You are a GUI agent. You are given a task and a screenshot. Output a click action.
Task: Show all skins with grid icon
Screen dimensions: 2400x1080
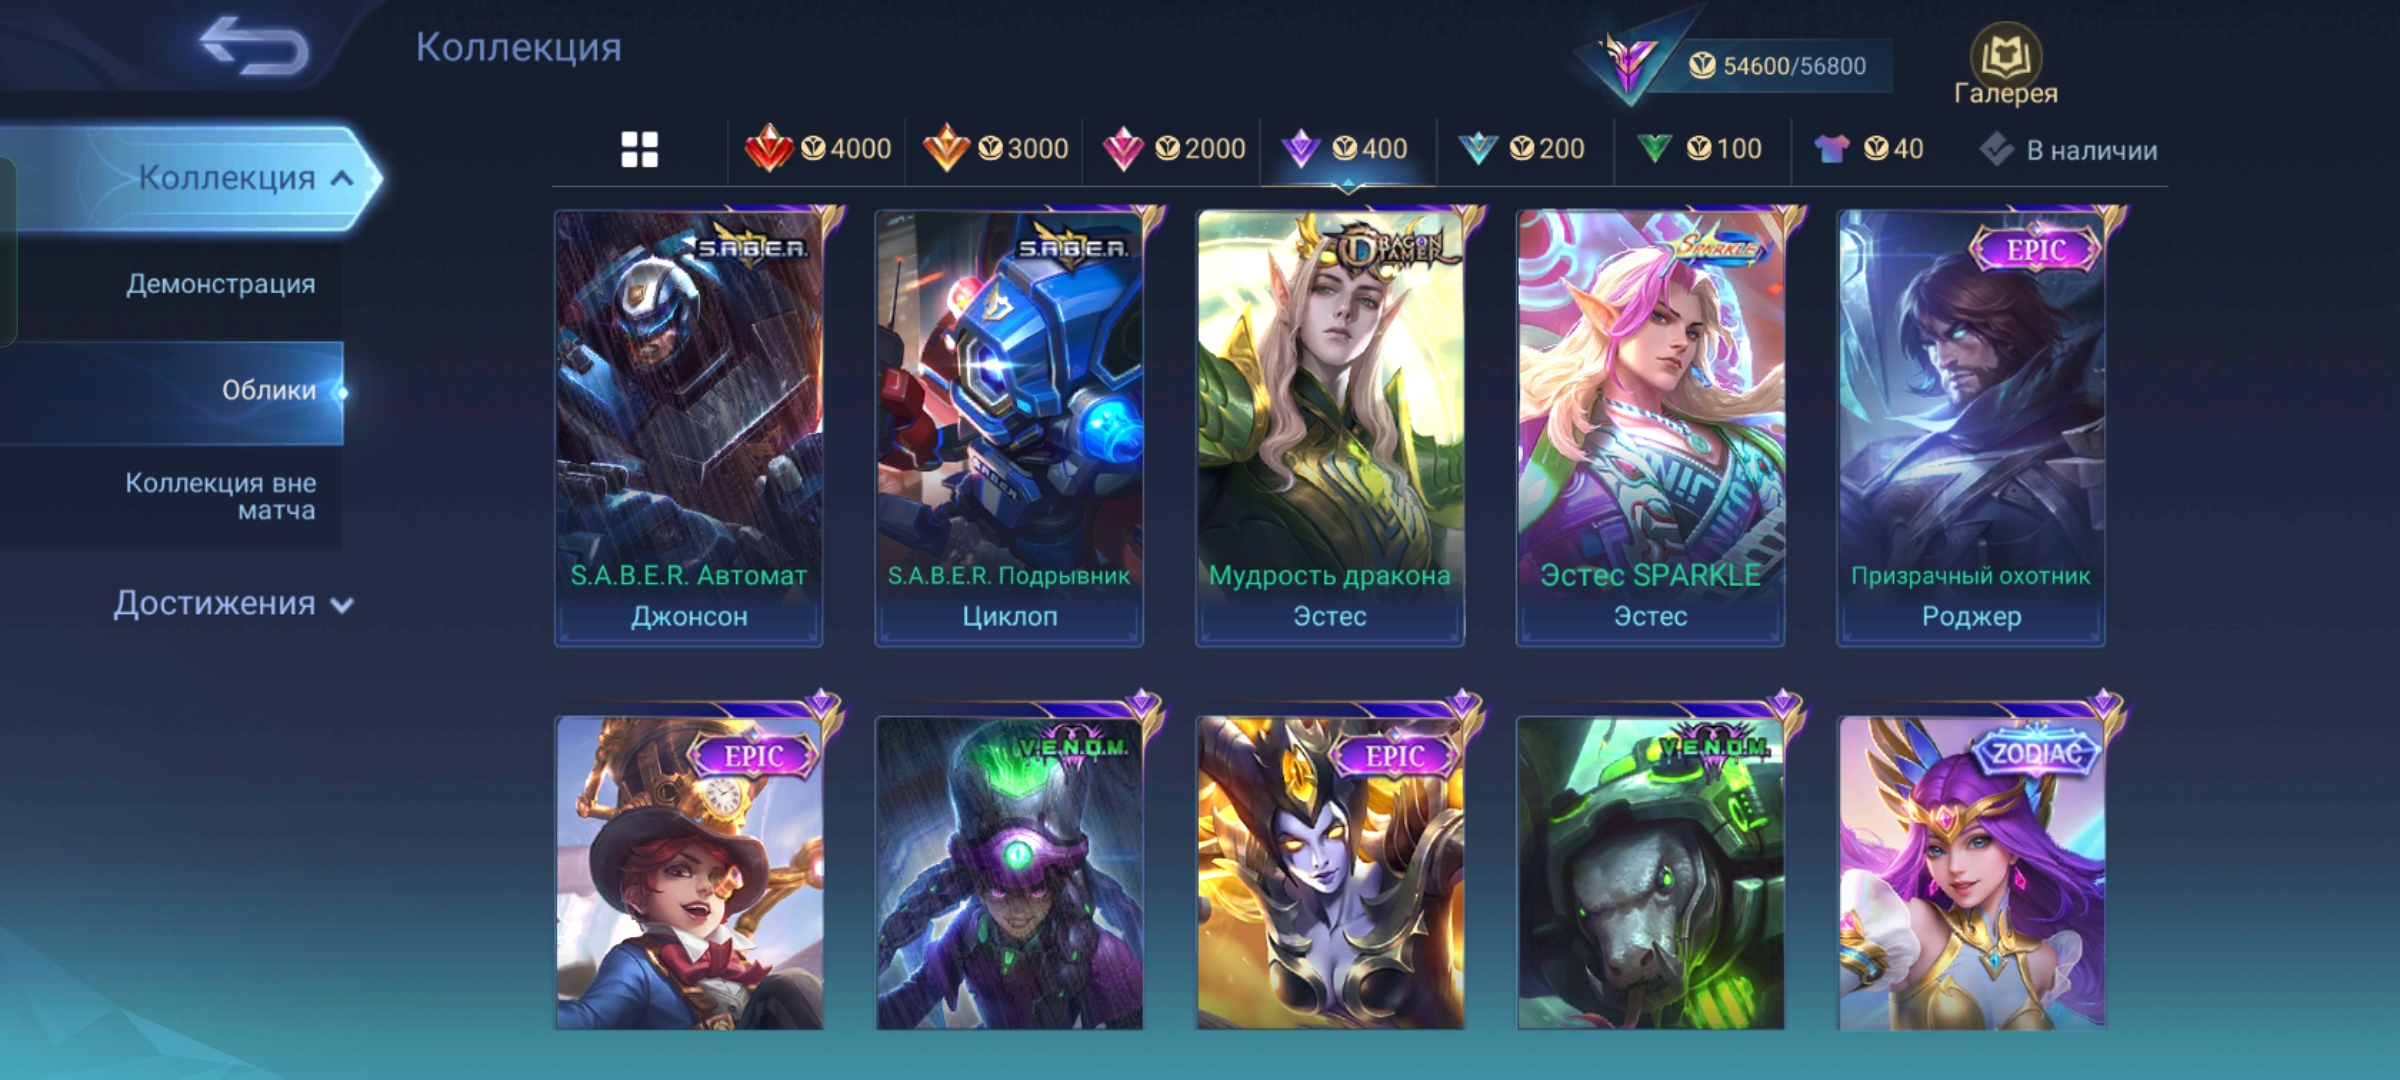(640, 150)
